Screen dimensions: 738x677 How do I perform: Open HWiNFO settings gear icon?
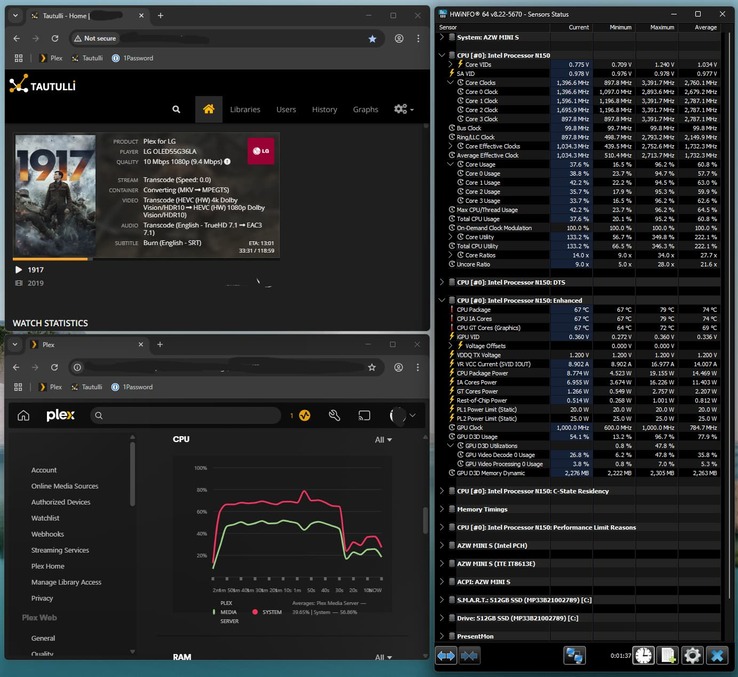tap(691, 655)
